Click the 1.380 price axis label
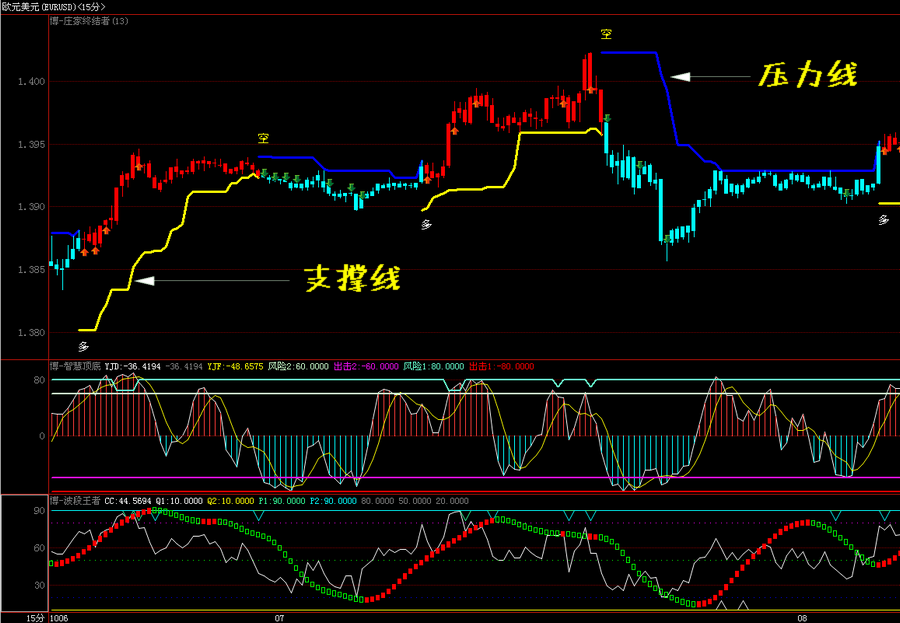The width and height of the screenshot is (900, 623). [x=31, y=332]
